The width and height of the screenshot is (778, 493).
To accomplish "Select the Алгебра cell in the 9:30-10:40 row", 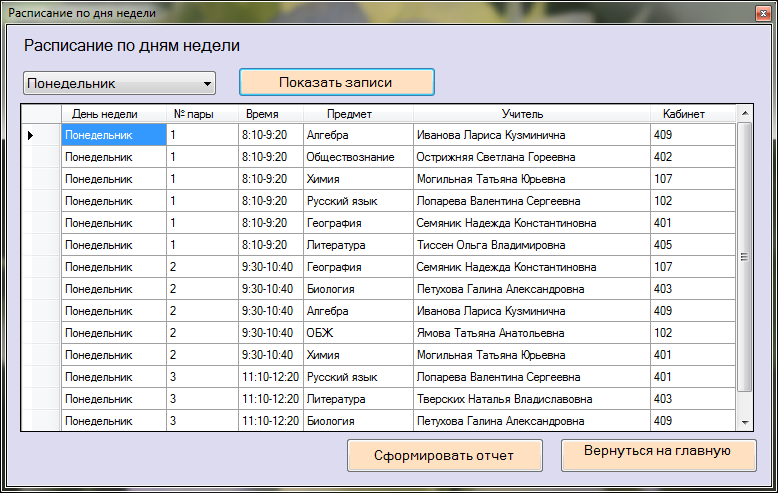I will [x=358, y=311].
